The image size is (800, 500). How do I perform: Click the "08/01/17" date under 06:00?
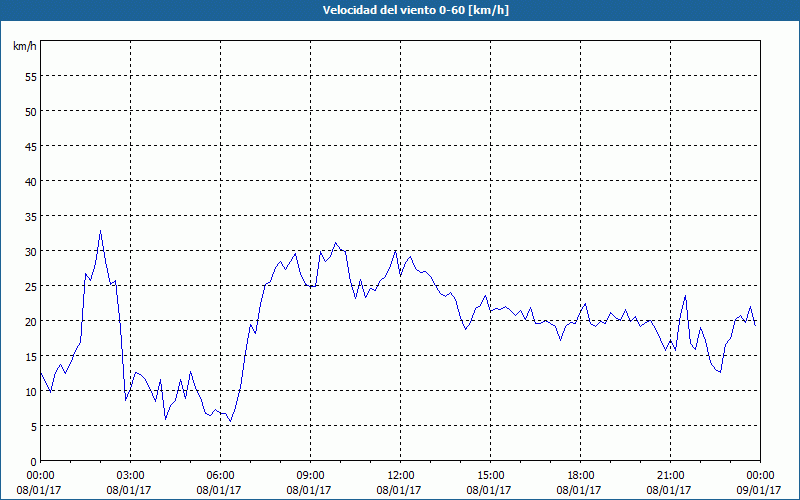point(219,490)
